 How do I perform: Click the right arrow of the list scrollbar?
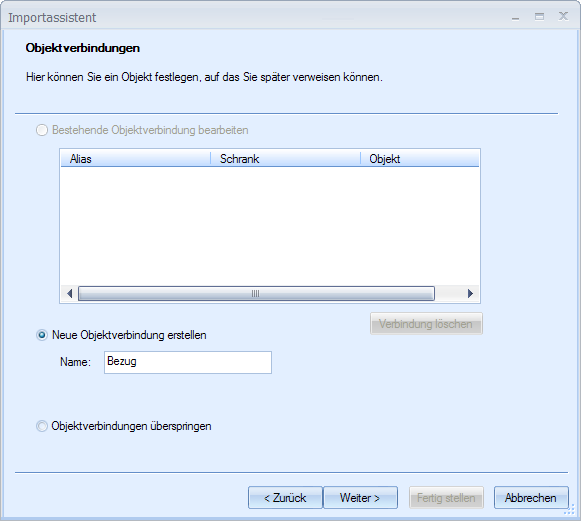click(471, 293)
